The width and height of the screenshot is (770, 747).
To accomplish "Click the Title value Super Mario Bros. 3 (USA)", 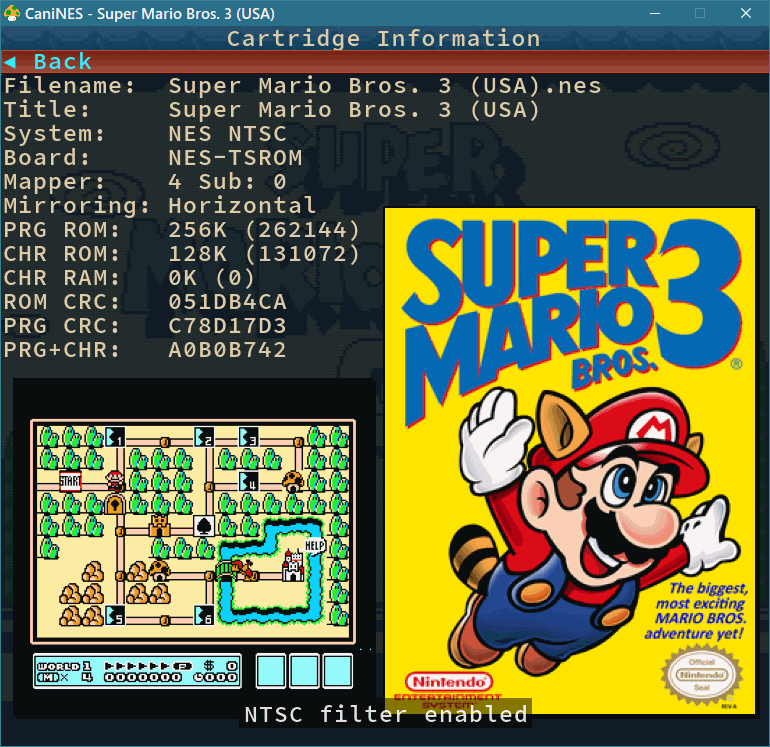I will pos(354,110).
